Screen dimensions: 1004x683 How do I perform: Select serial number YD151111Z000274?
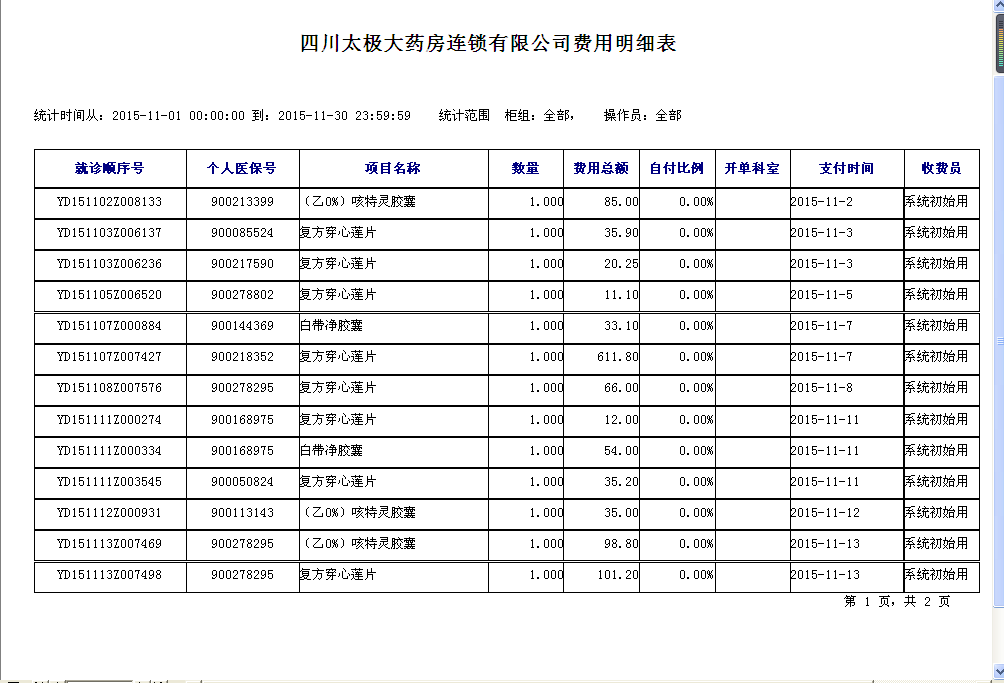(109, 420)
